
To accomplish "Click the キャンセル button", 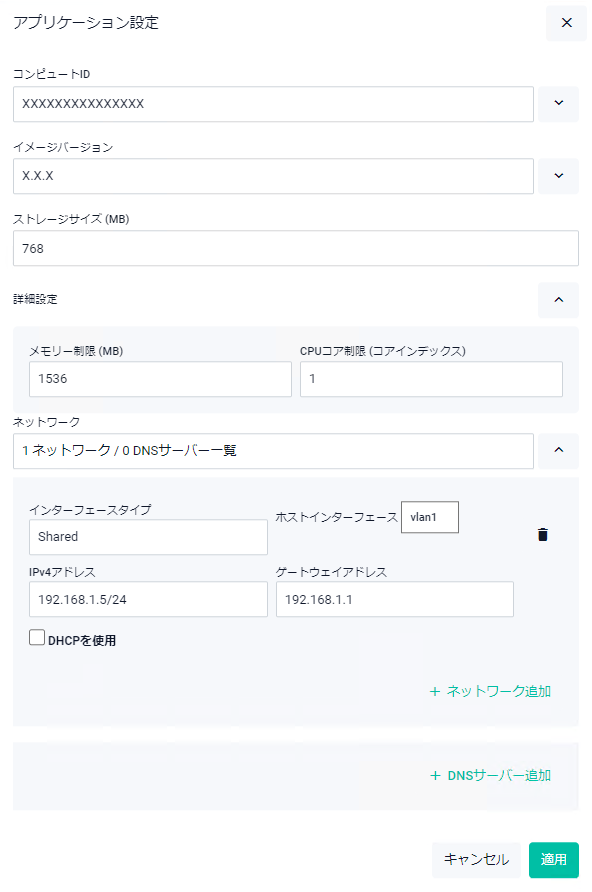I will coord(477,860).
